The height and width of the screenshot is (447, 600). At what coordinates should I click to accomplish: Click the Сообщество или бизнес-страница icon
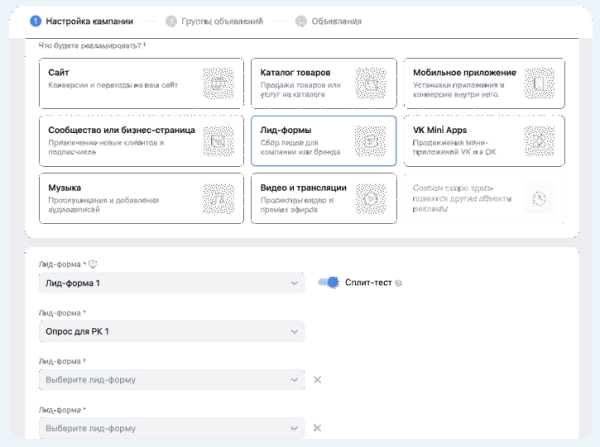(217, 140)
